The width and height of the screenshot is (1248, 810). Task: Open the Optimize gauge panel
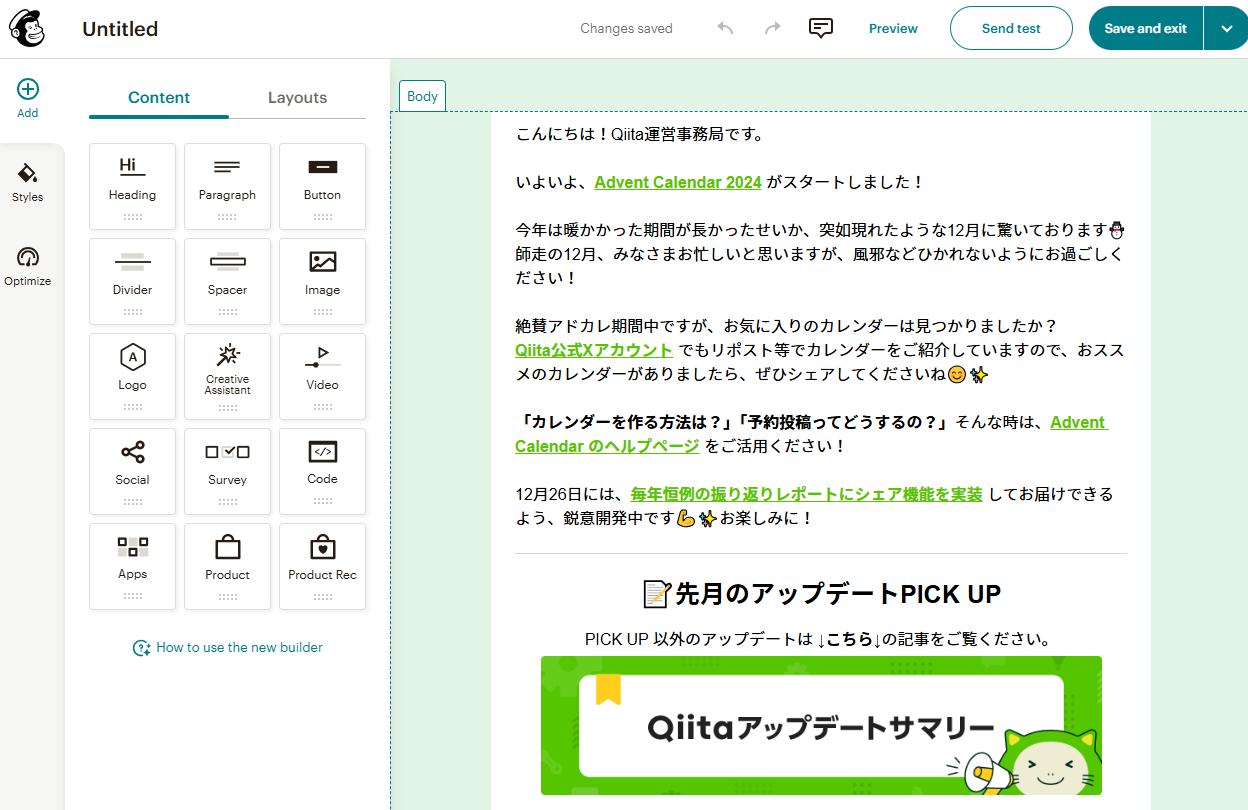click(x=28, y=267)
